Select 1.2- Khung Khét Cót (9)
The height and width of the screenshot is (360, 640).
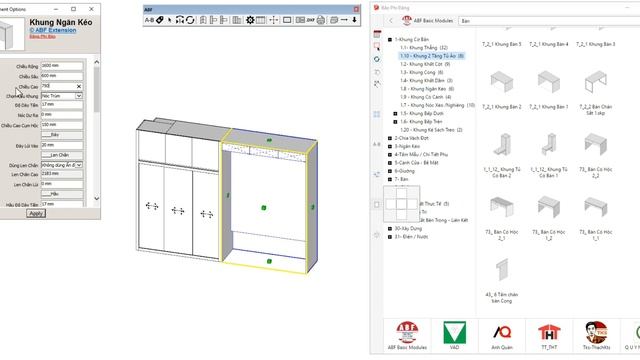pos(425,64)
